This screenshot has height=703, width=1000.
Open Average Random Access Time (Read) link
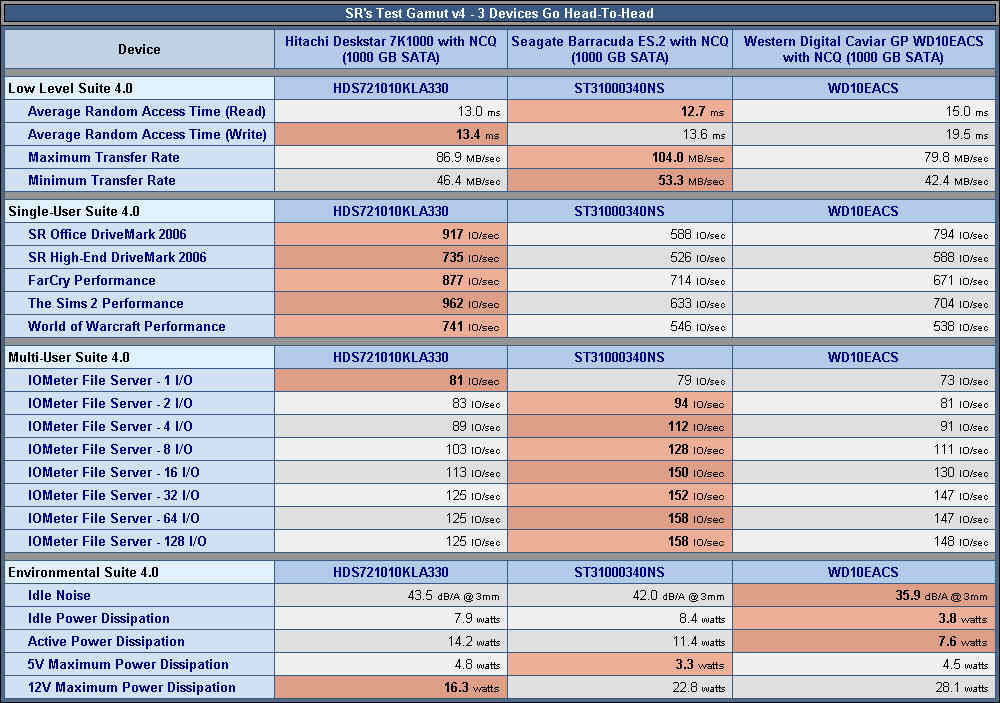point(147,112)
